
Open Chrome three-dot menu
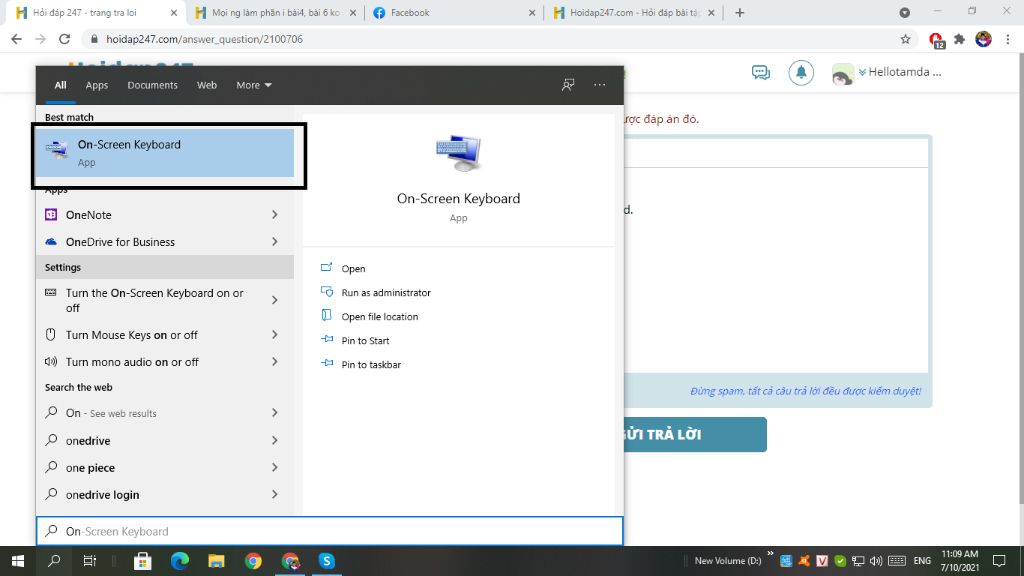(1008, 39)
